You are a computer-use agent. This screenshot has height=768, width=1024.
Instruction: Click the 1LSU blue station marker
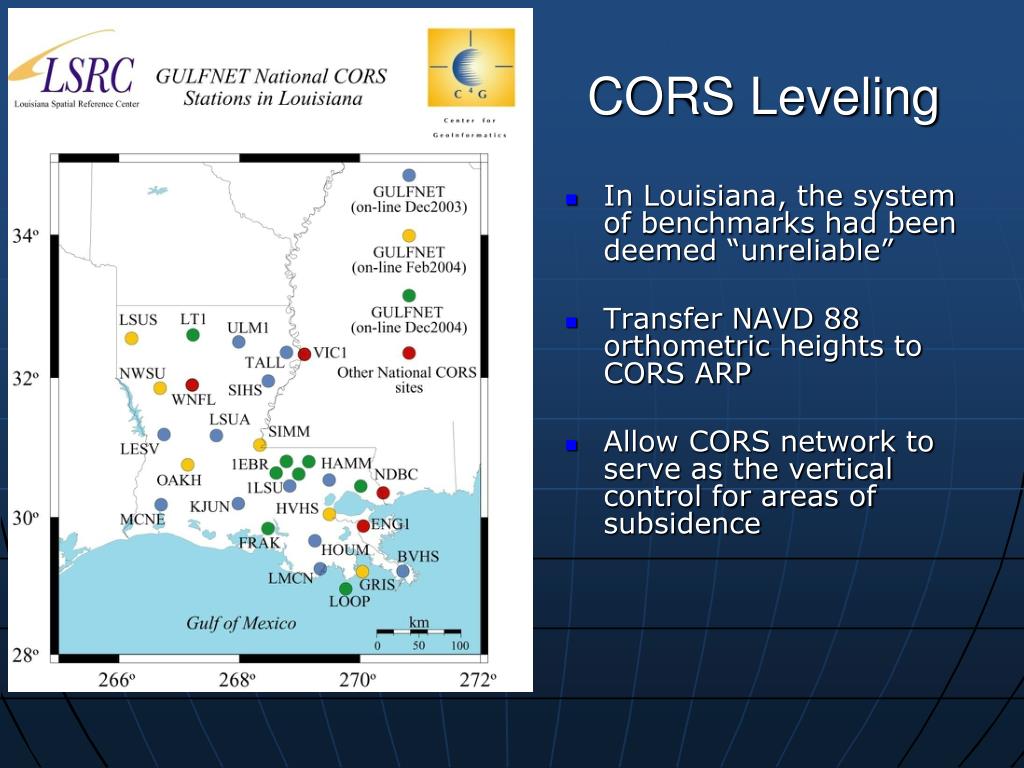[x=290, y=486]
